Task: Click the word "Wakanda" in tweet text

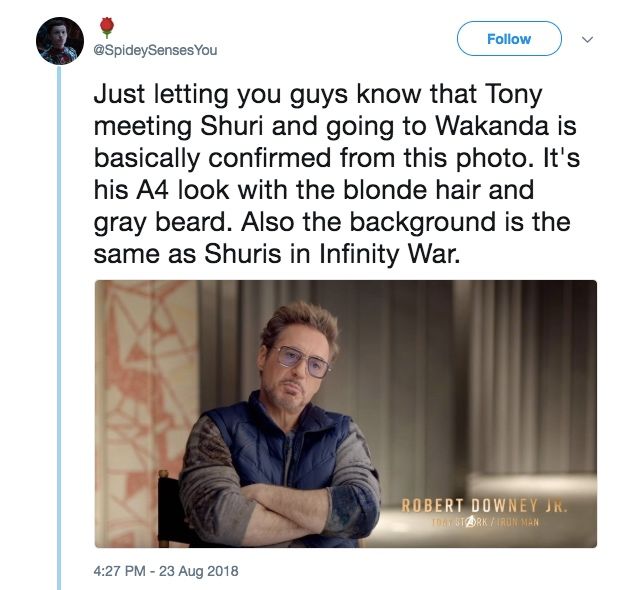Action: coord(492,126)
